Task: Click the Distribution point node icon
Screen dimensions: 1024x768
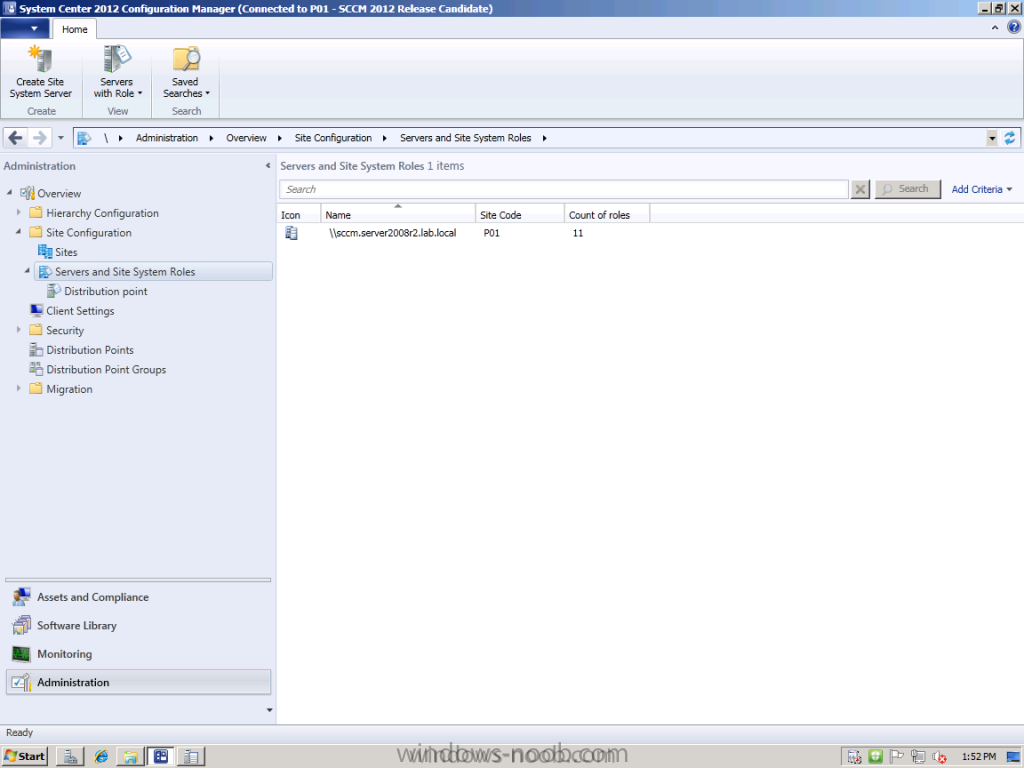Action: 54,291
